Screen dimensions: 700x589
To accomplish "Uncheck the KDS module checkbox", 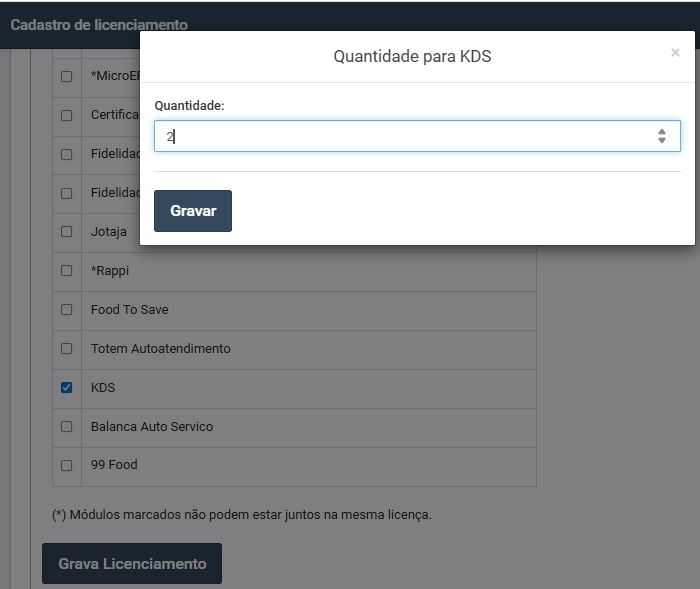I will 67,388.
